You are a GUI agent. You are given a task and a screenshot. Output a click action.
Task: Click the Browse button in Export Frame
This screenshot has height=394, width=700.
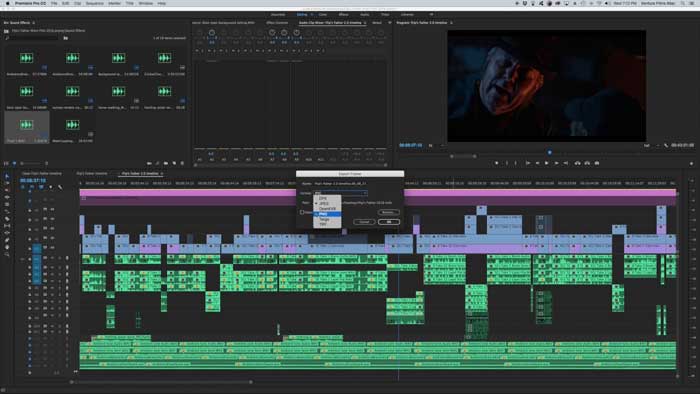pyautogui.click(x=388, y=212)
